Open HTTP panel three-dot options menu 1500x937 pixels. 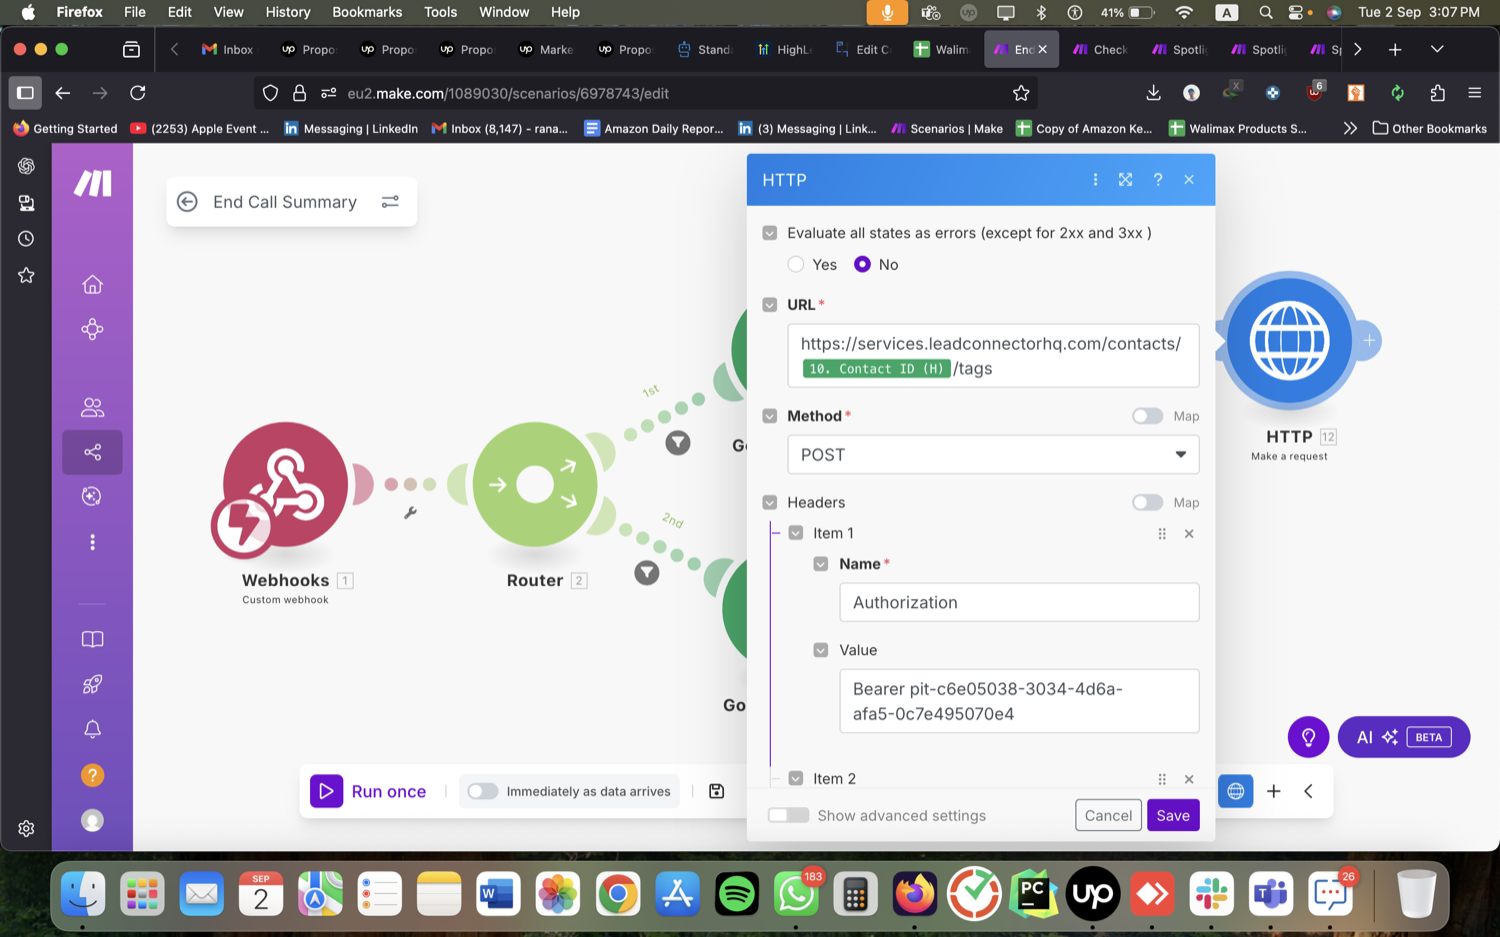[1095, 180]
